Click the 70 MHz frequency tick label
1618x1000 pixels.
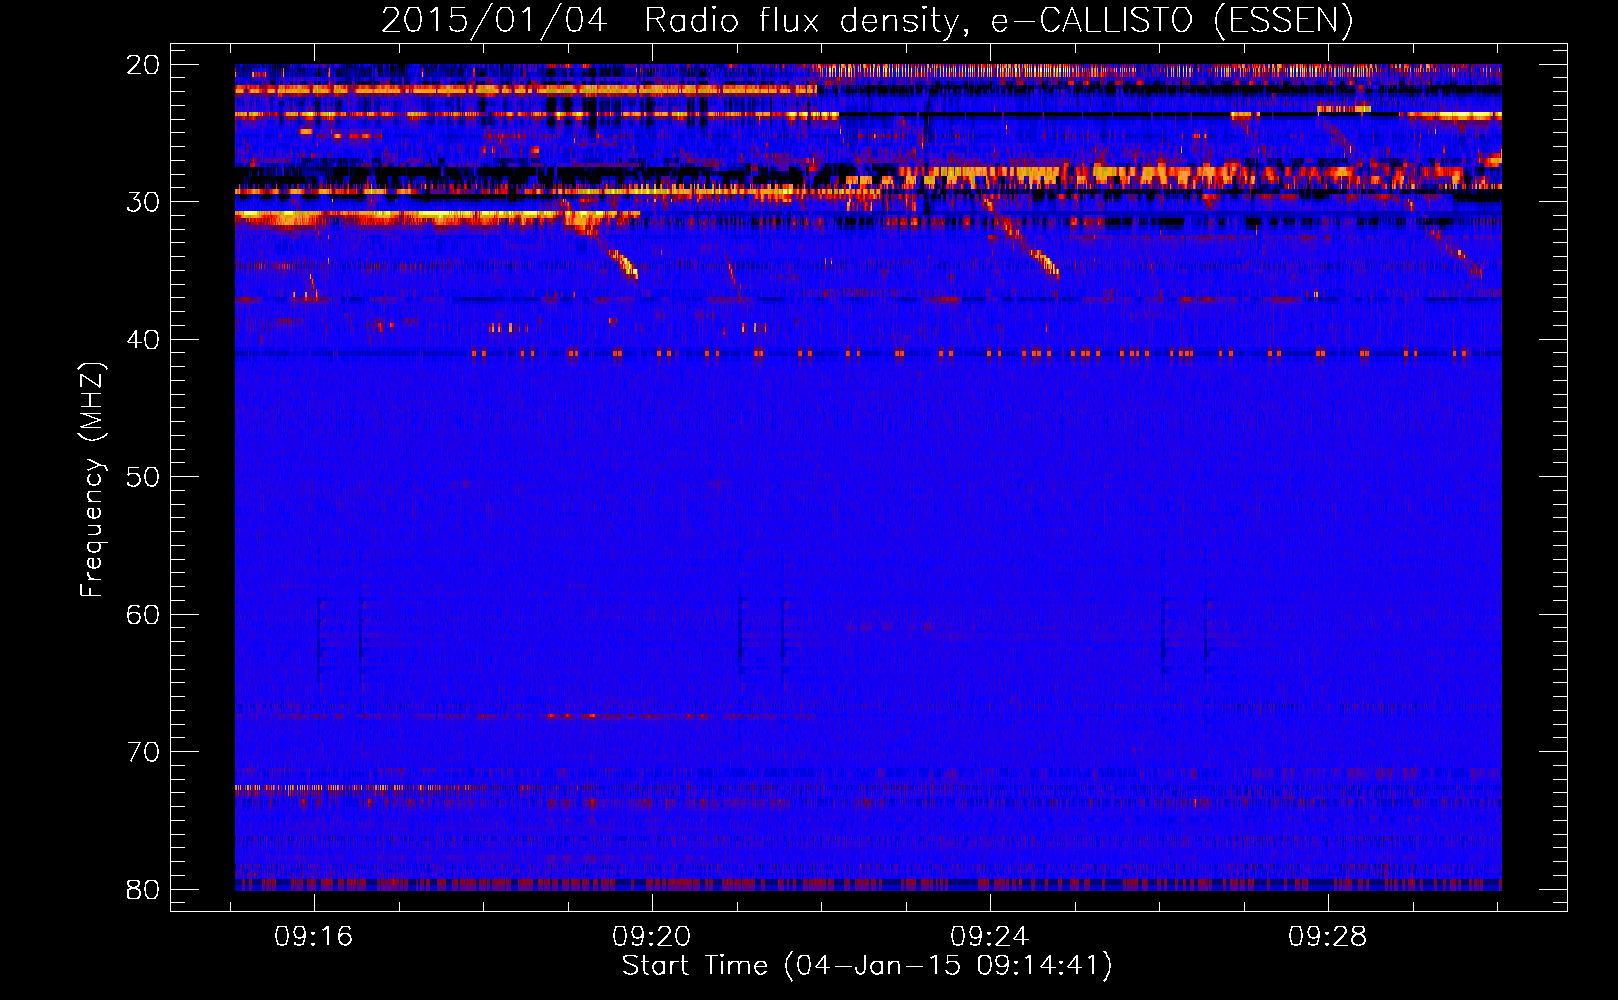[143, 752]
